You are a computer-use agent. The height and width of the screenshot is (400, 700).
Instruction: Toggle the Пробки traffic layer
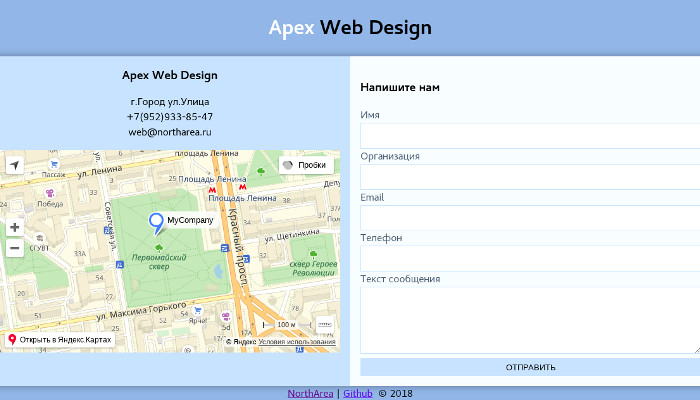pos(306,165)
